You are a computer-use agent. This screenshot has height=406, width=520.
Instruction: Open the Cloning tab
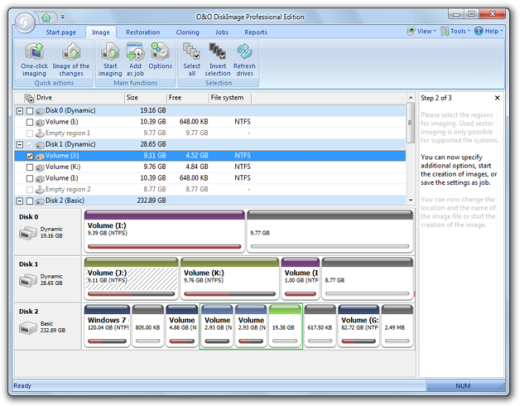tap(187, 32)
